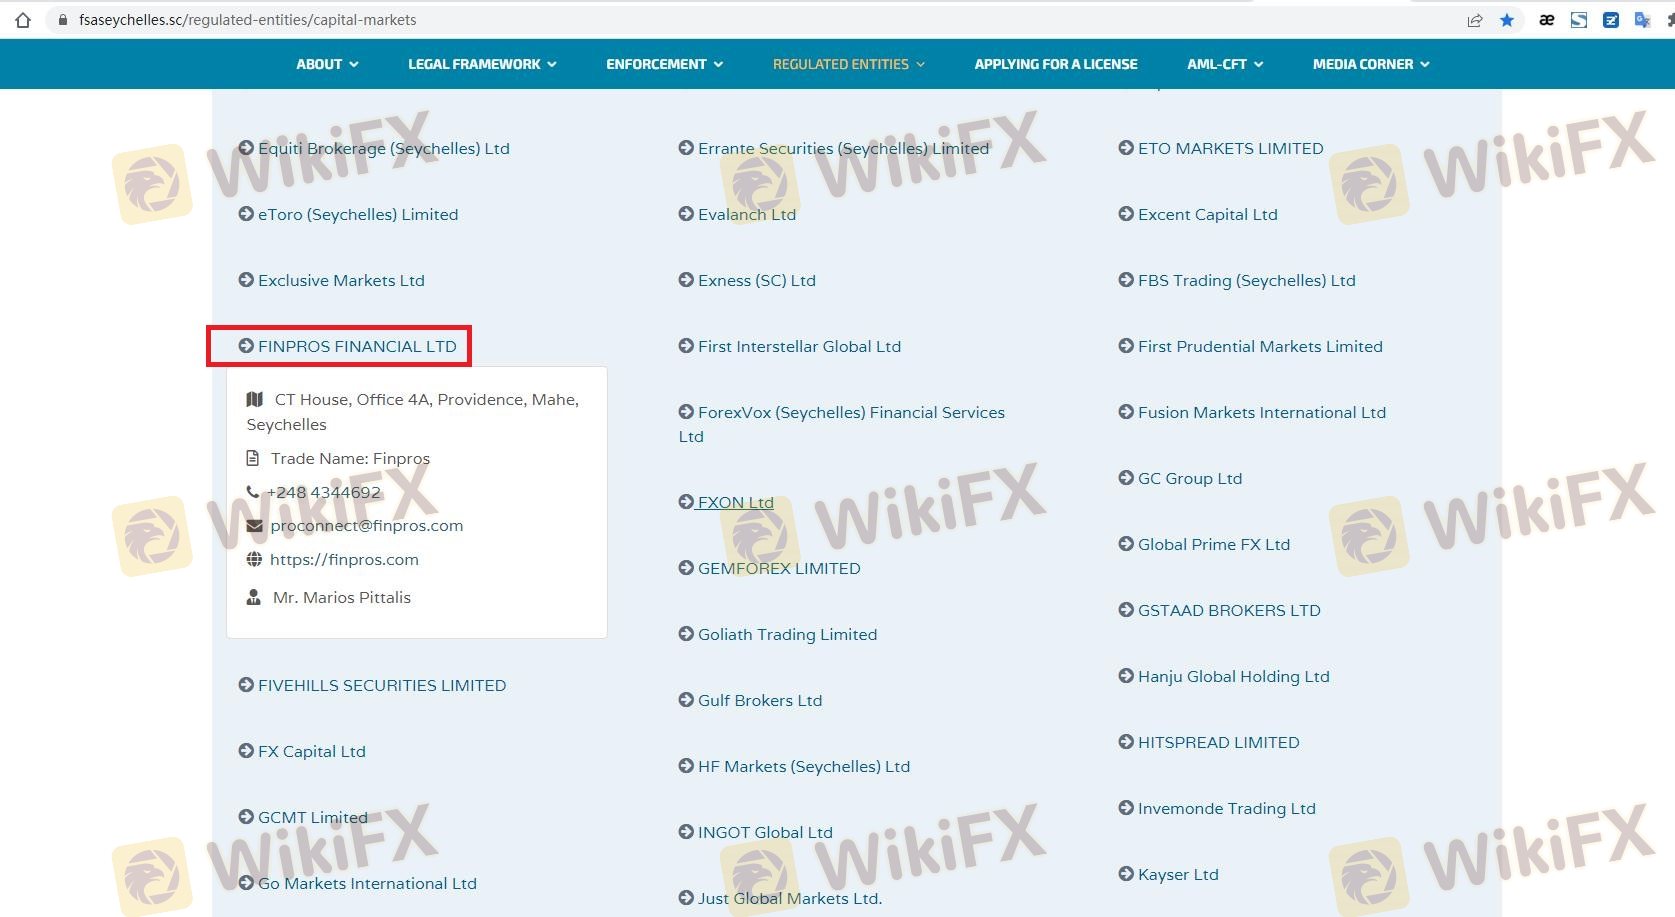Click the envelope icon beside proconnect email
Viewport: 1675px width, 917px height.
tap(254, 526)
